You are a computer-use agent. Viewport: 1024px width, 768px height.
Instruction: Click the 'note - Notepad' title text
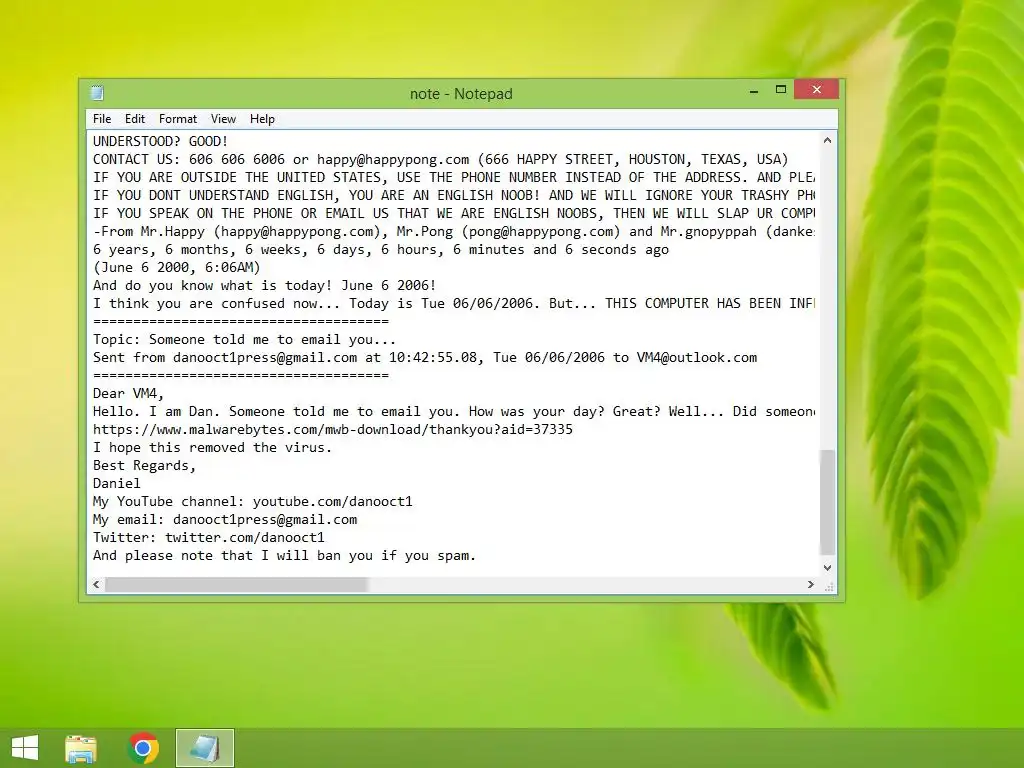461,94
